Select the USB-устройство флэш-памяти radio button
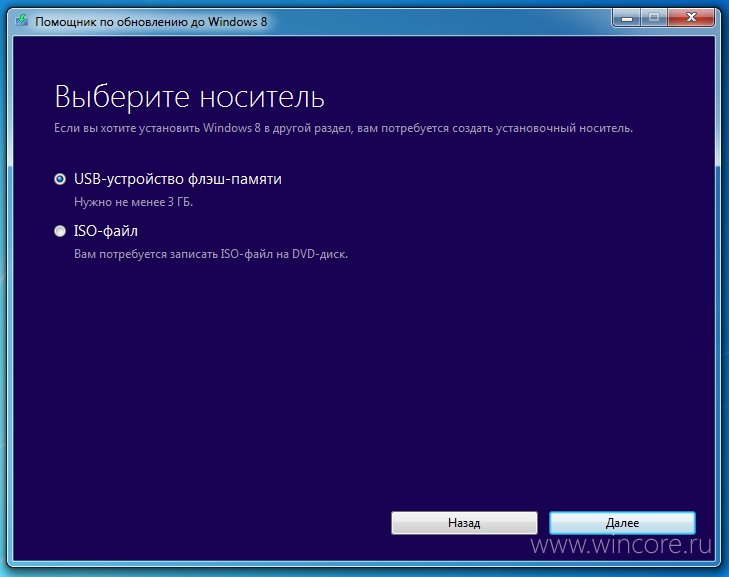 click(60, 179)
